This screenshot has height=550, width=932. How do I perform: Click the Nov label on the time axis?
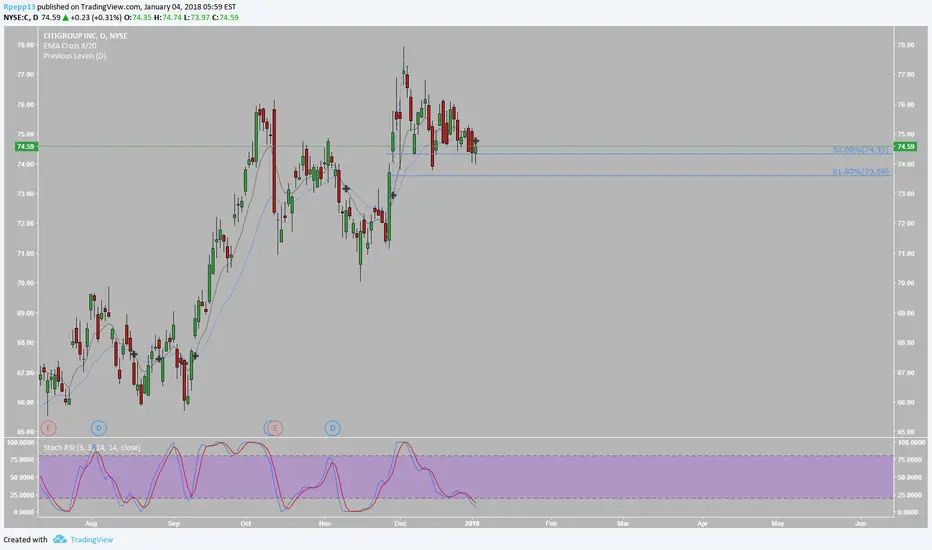click(x=325, y=524)
